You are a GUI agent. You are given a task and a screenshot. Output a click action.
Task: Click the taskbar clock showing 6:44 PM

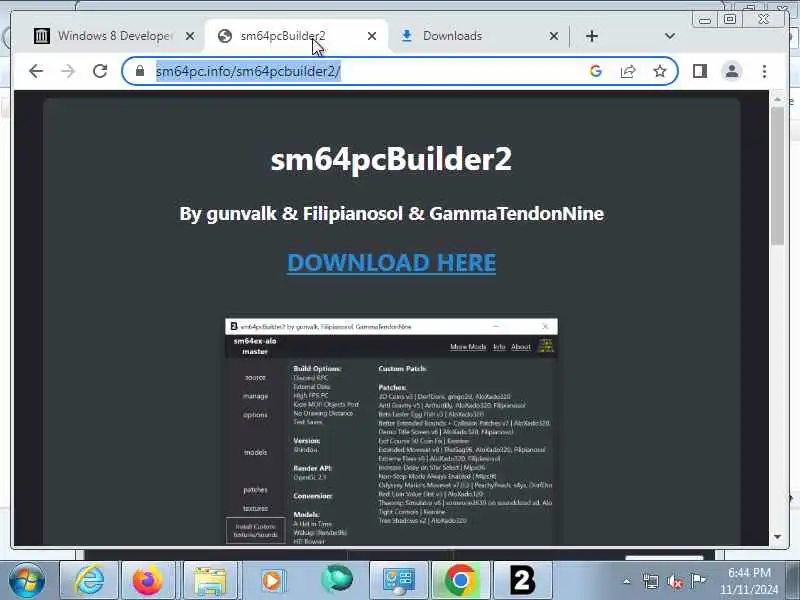click(749, 581)
